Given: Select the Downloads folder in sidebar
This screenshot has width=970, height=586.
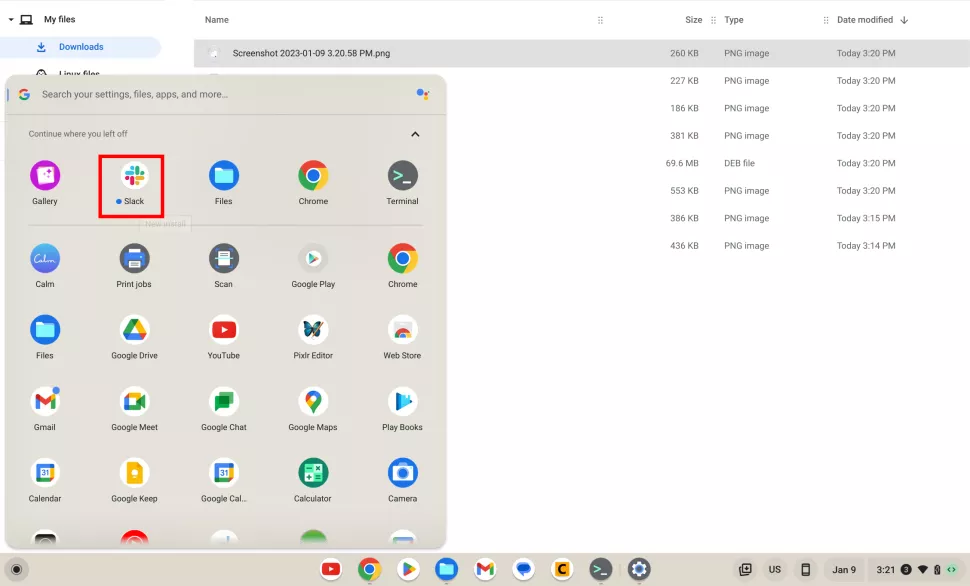Looking at the screenshot, I should coord(80,47).
